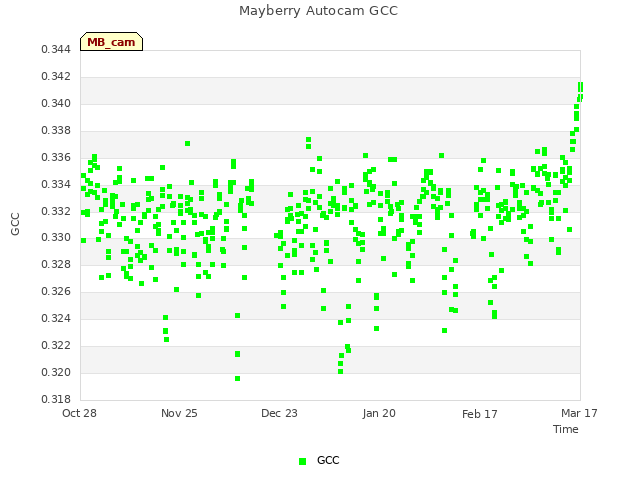Click the 0.322 y-axis value
This screenshot has width=640, height=480.
click(56, 345)
